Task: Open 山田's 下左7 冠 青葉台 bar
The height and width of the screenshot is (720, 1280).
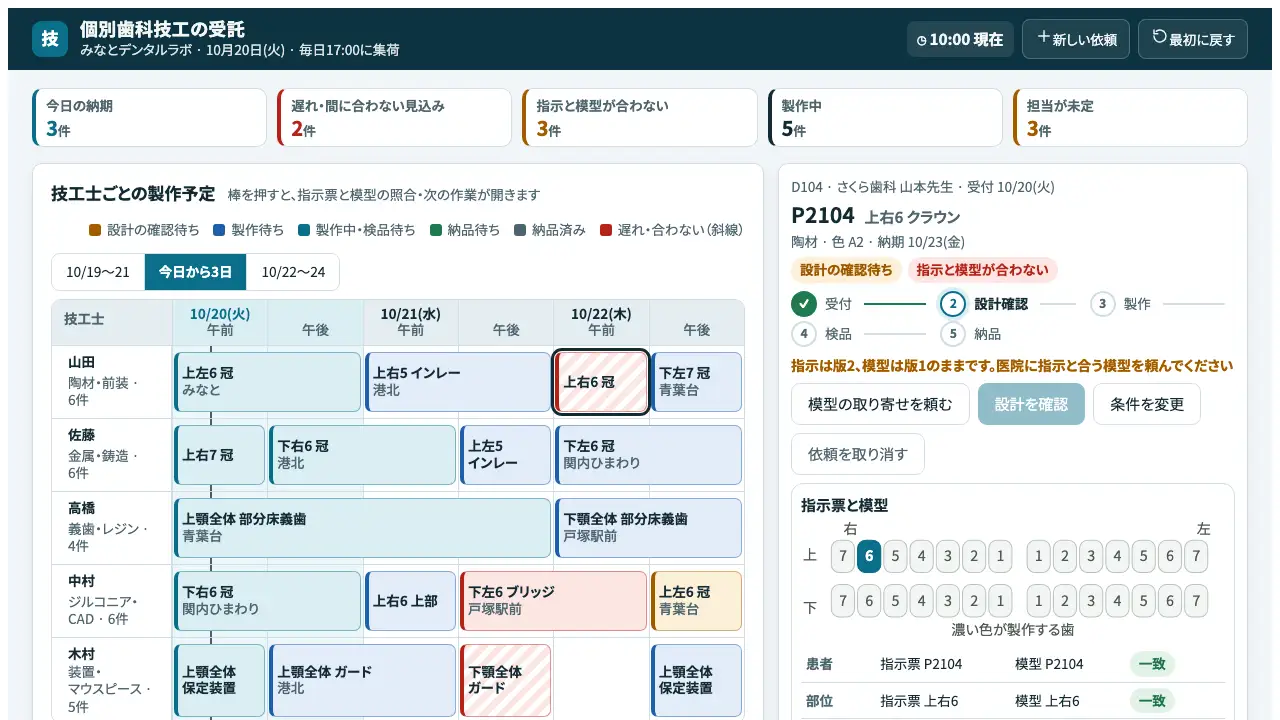Action: click(697, 382)
